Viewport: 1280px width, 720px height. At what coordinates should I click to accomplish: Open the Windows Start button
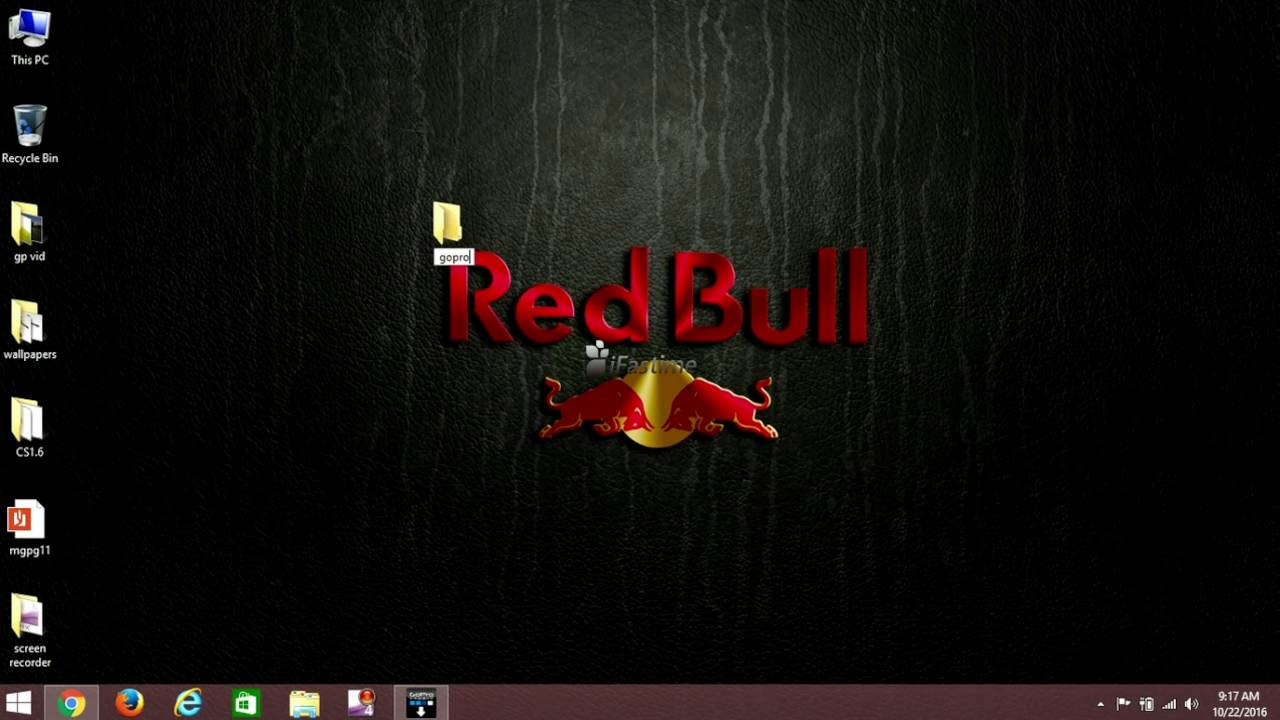(x=18, y=703)
